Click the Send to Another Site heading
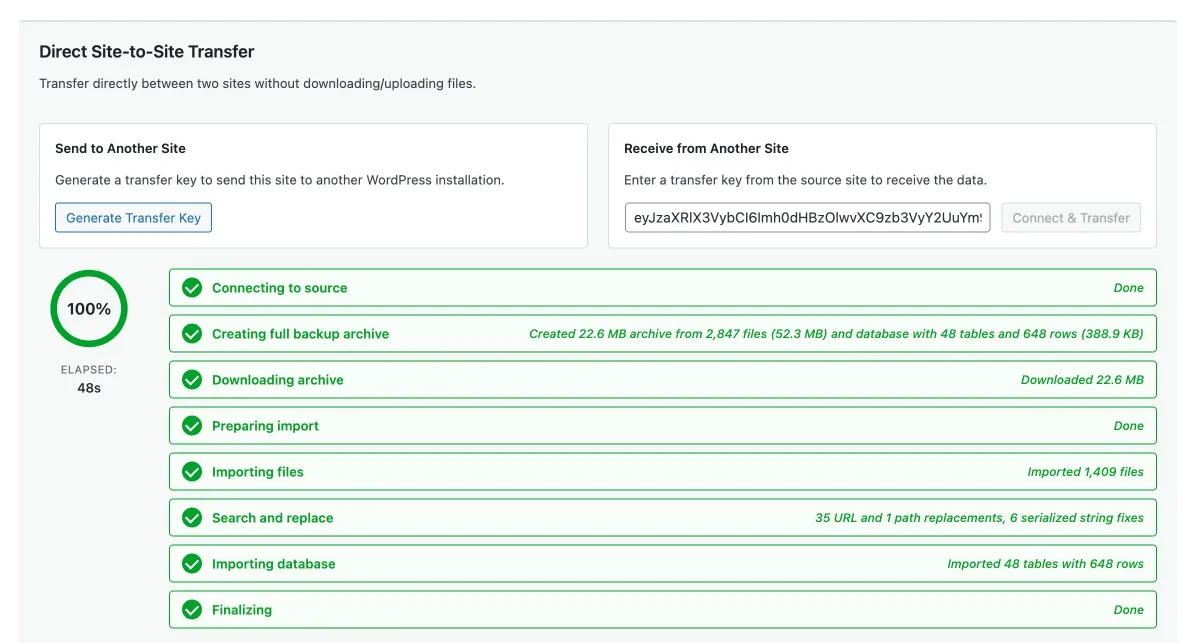This screenshot has height=643, width=1193. point(120,148)
